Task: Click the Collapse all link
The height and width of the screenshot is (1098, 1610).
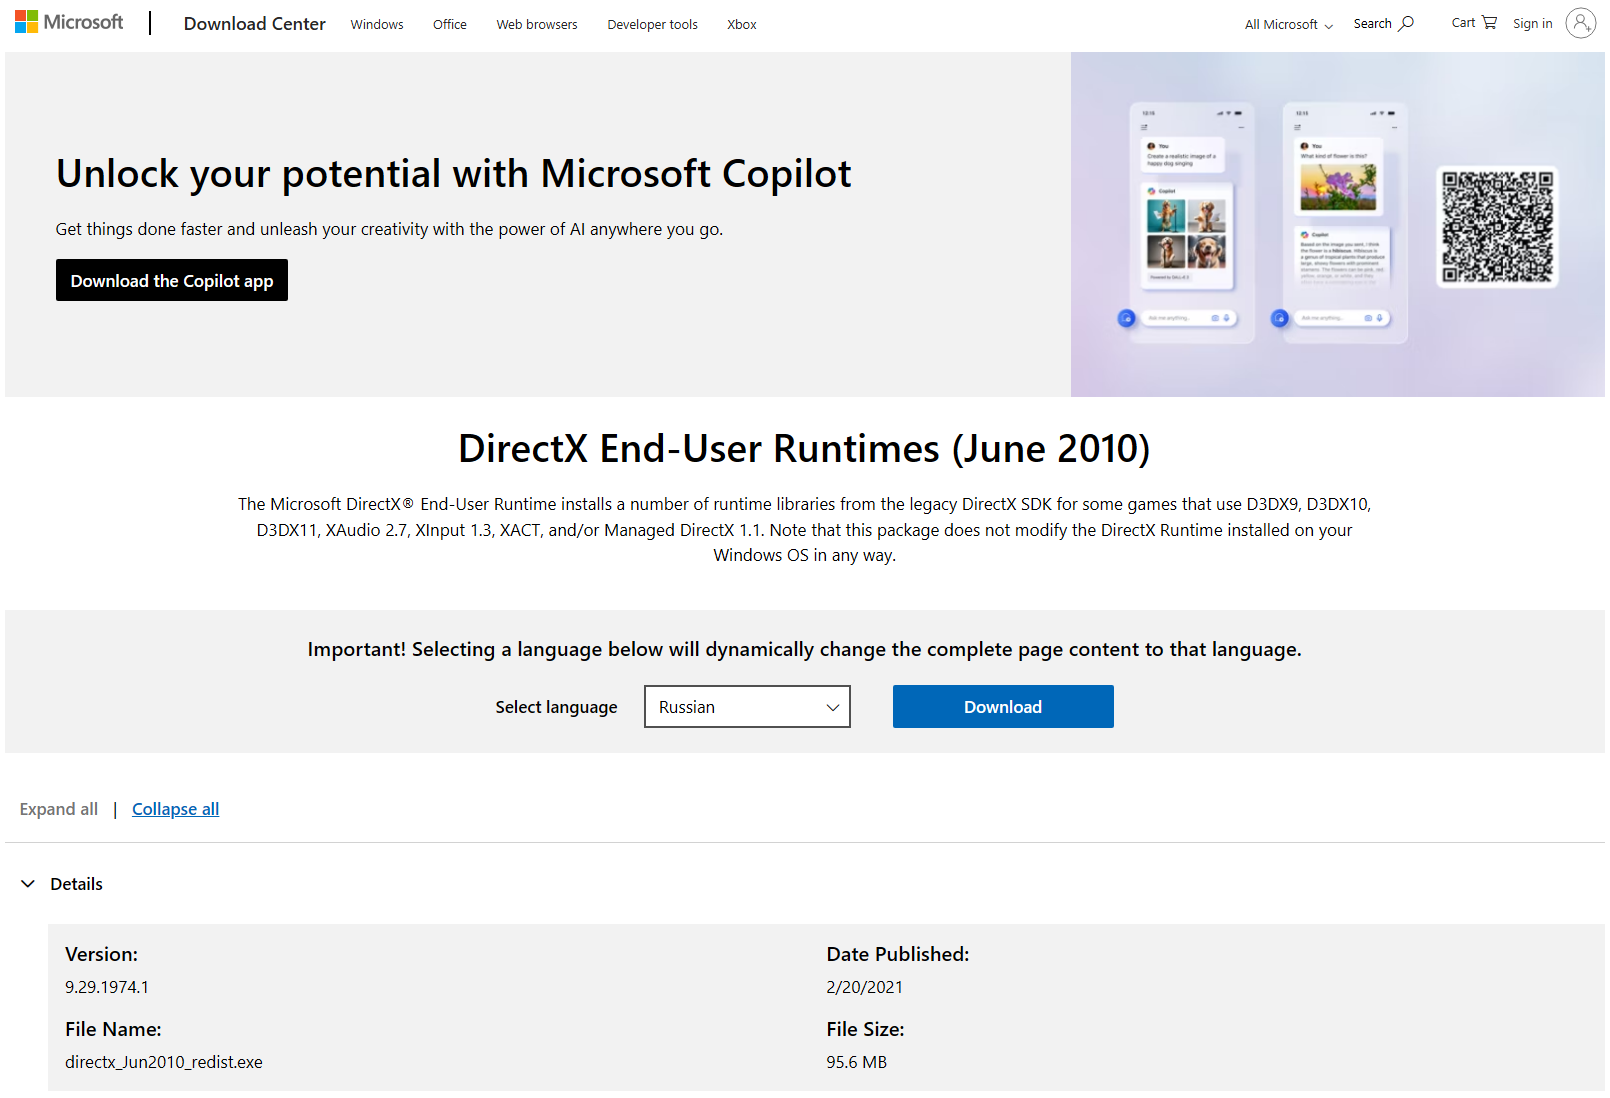Action: pyautogui.click(x=175, y=809)
